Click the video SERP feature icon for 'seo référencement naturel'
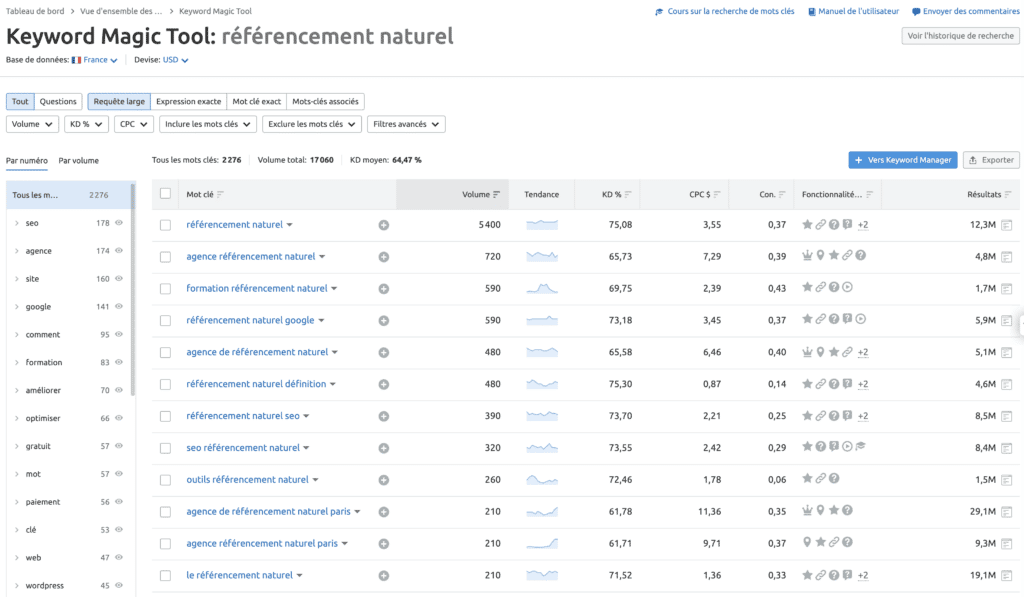 tap(847, 447)
